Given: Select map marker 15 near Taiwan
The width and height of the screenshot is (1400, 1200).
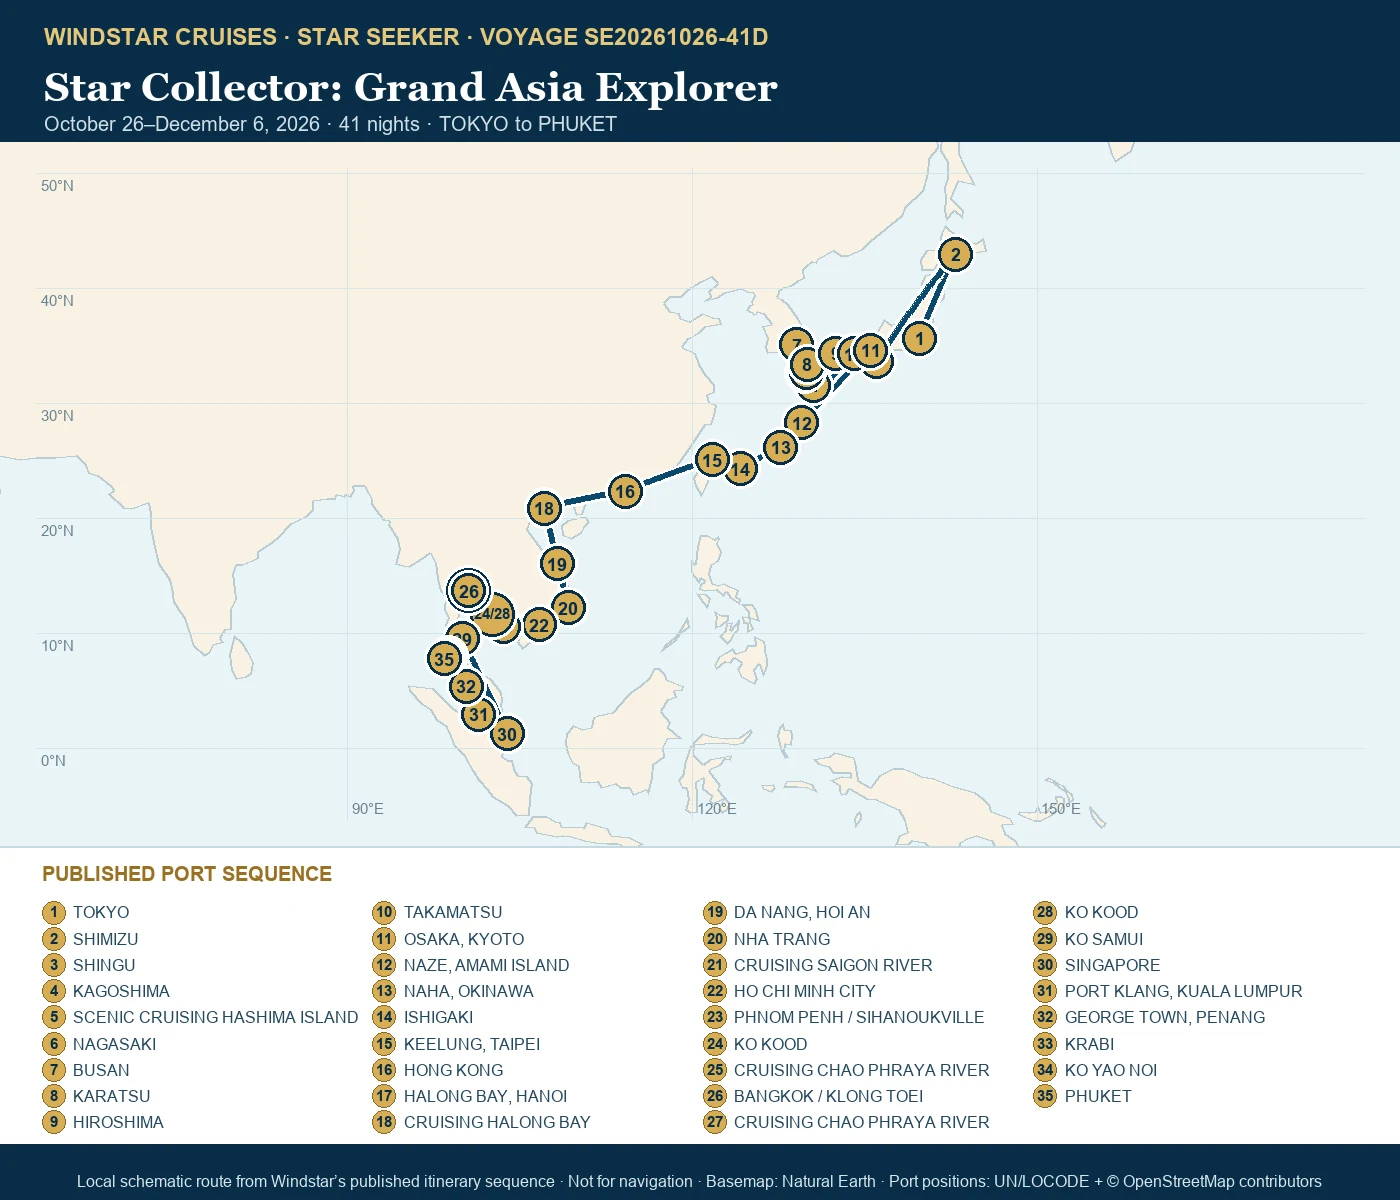Looking at the screenshot, I should point(712,461).
